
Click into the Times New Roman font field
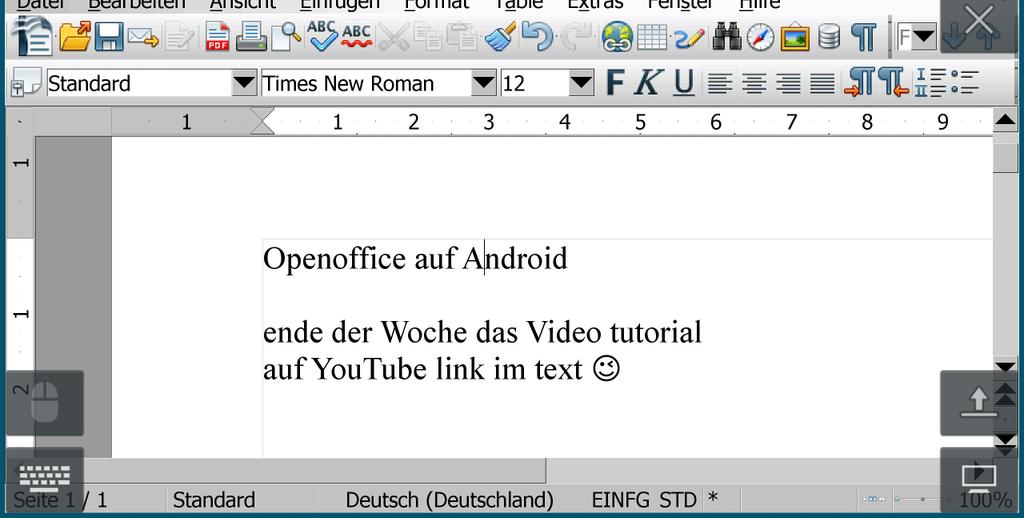tap(366, 83)
